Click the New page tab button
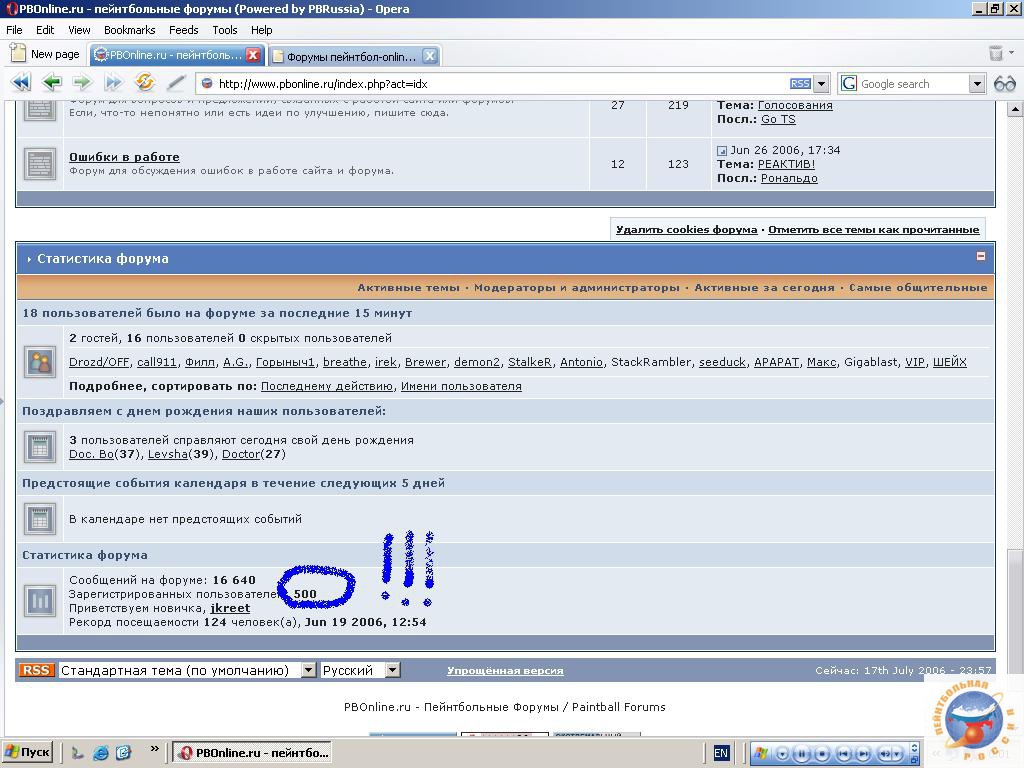1024x768 pixels. coord(46,54)
